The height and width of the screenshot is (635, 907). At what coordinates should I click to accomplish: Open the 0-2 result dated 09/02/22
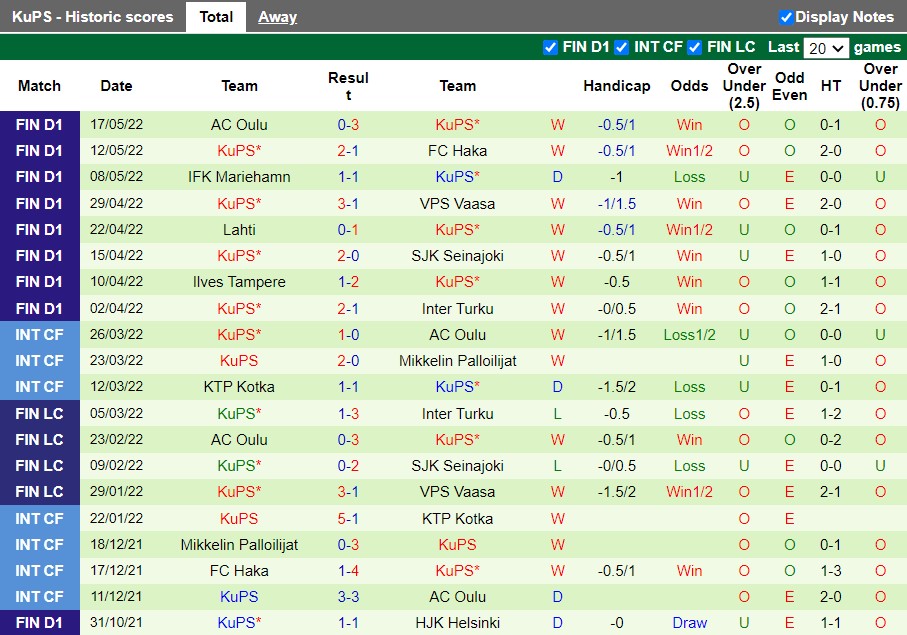pyautogui.click(x=348, y=466)
